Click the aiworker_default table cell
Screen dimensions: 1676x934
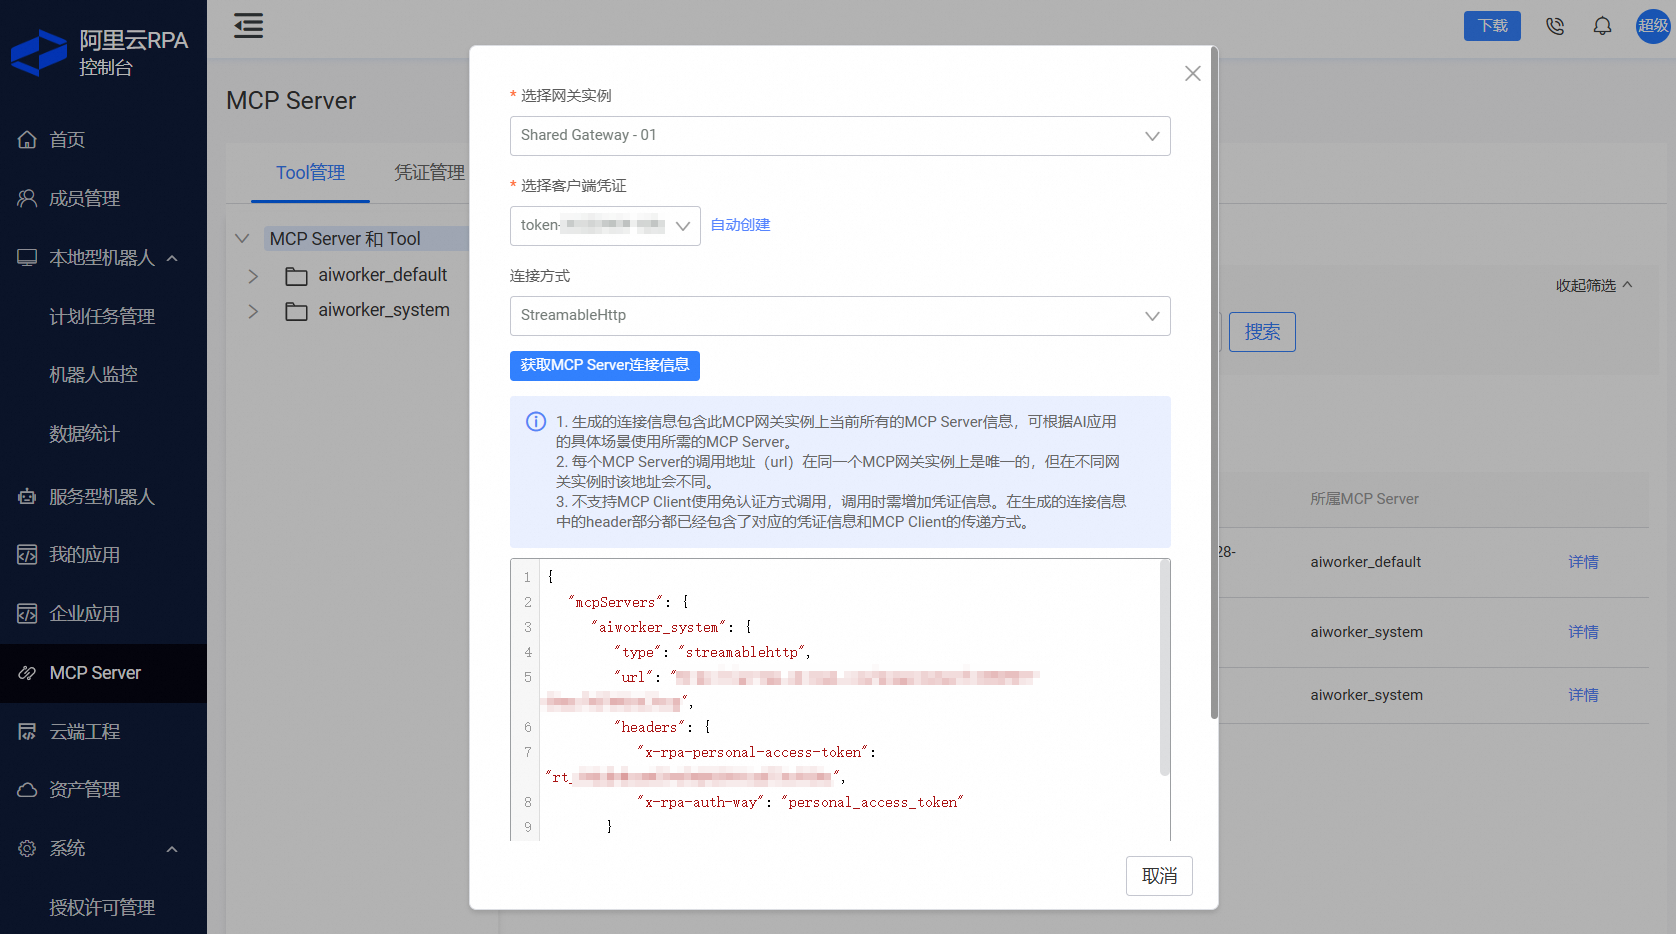pos(1365,562)
